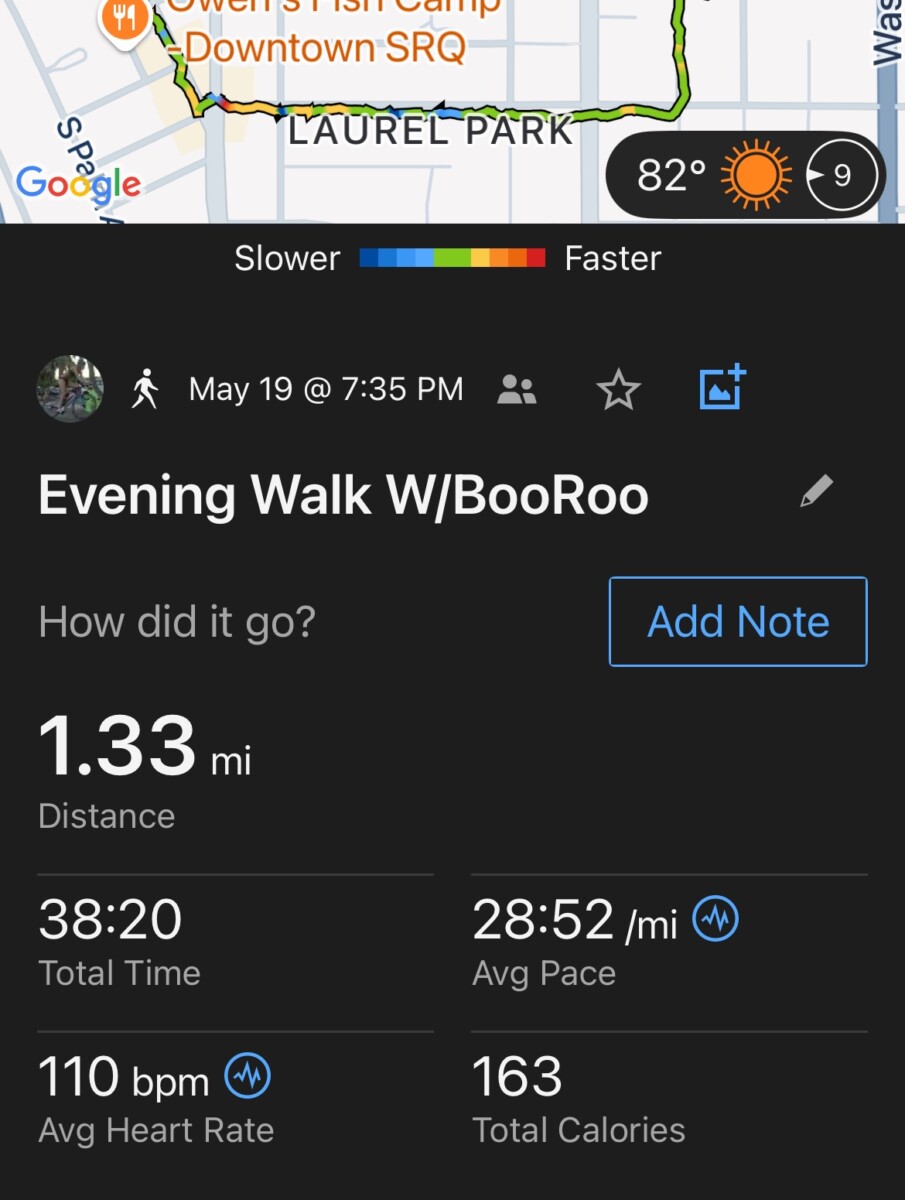Tap the Avg Heart Rate chart icon
The image size is (905, 1200).
point(247,1077)
